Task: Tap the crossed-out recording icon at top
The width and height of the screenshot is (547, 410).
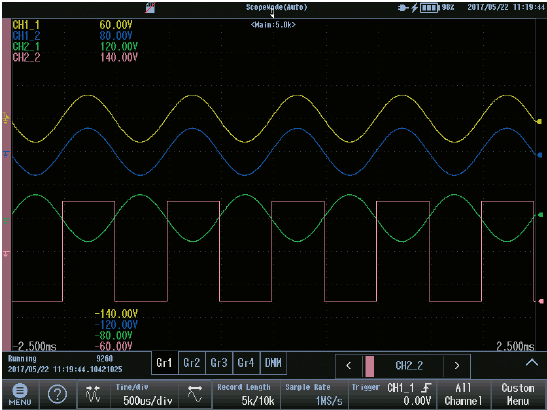Action: [x=150, y=8]
